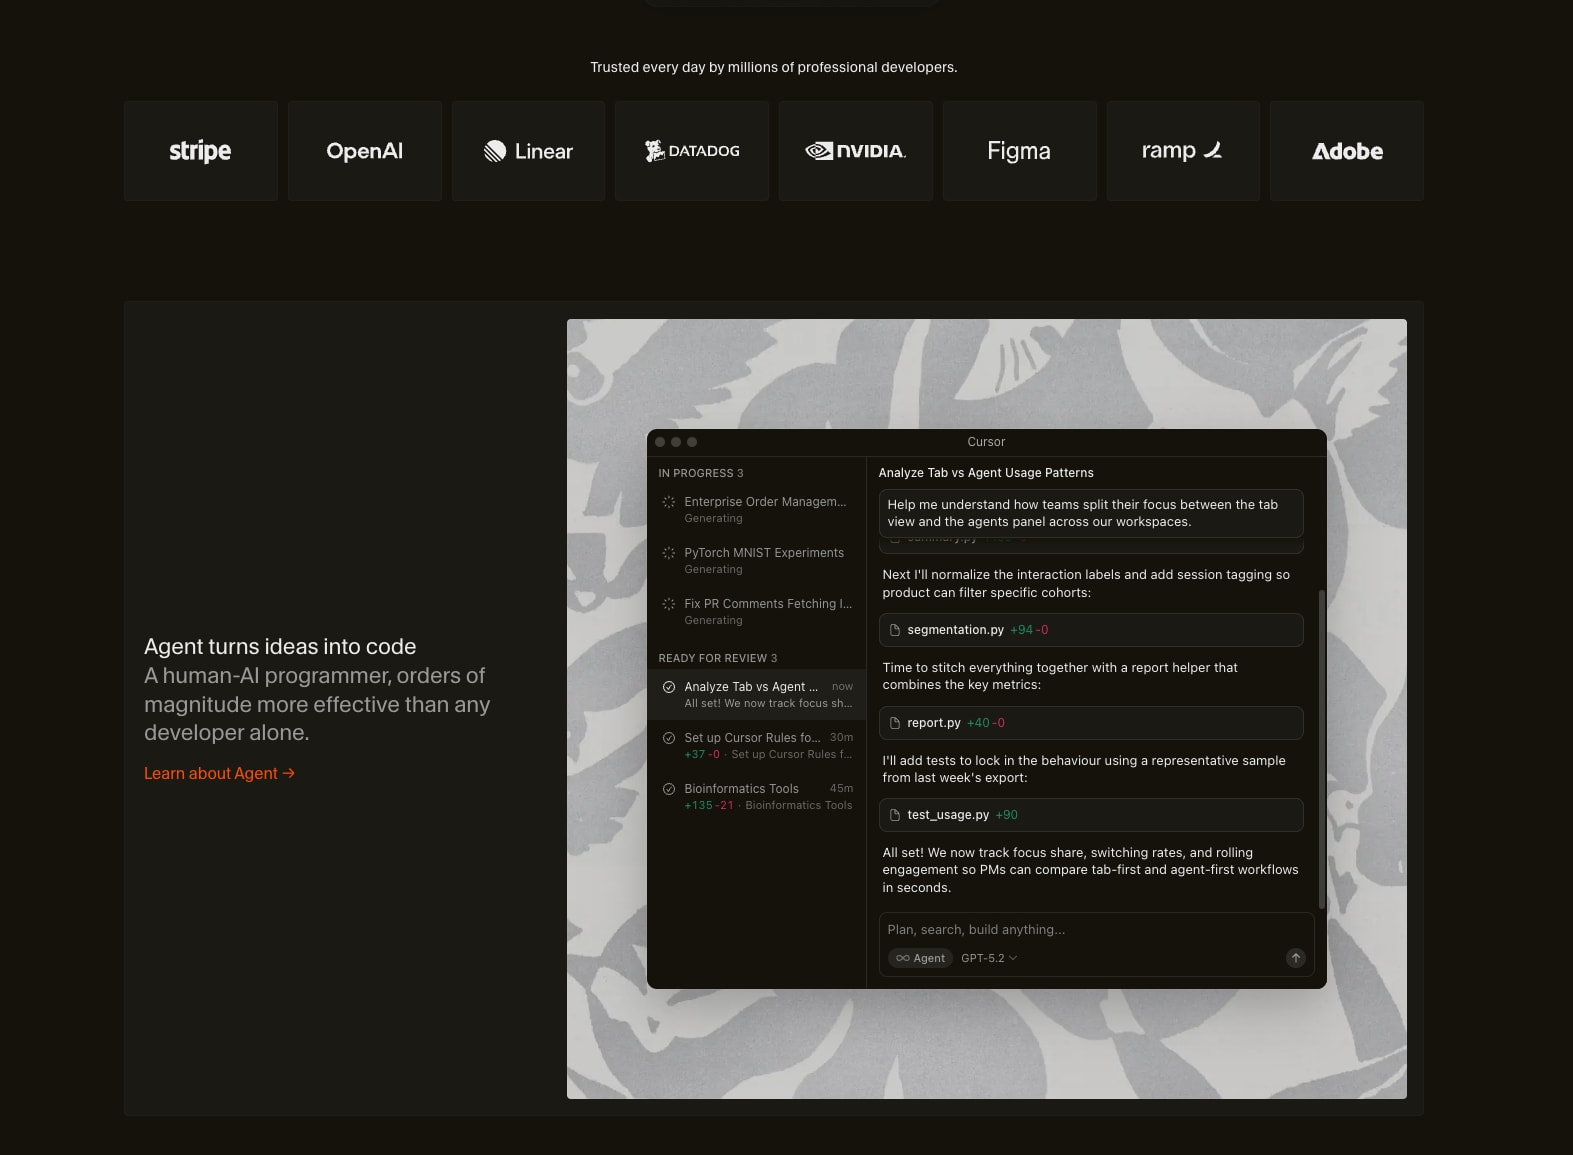Open the GPT-5.2 model dropdown
1573x1155 pixels.
(x=989, y=958)
